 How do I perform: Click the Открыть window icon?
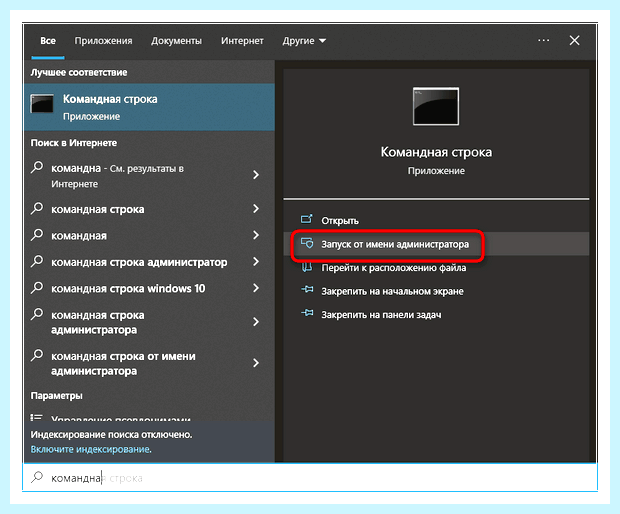coord(307,219)
